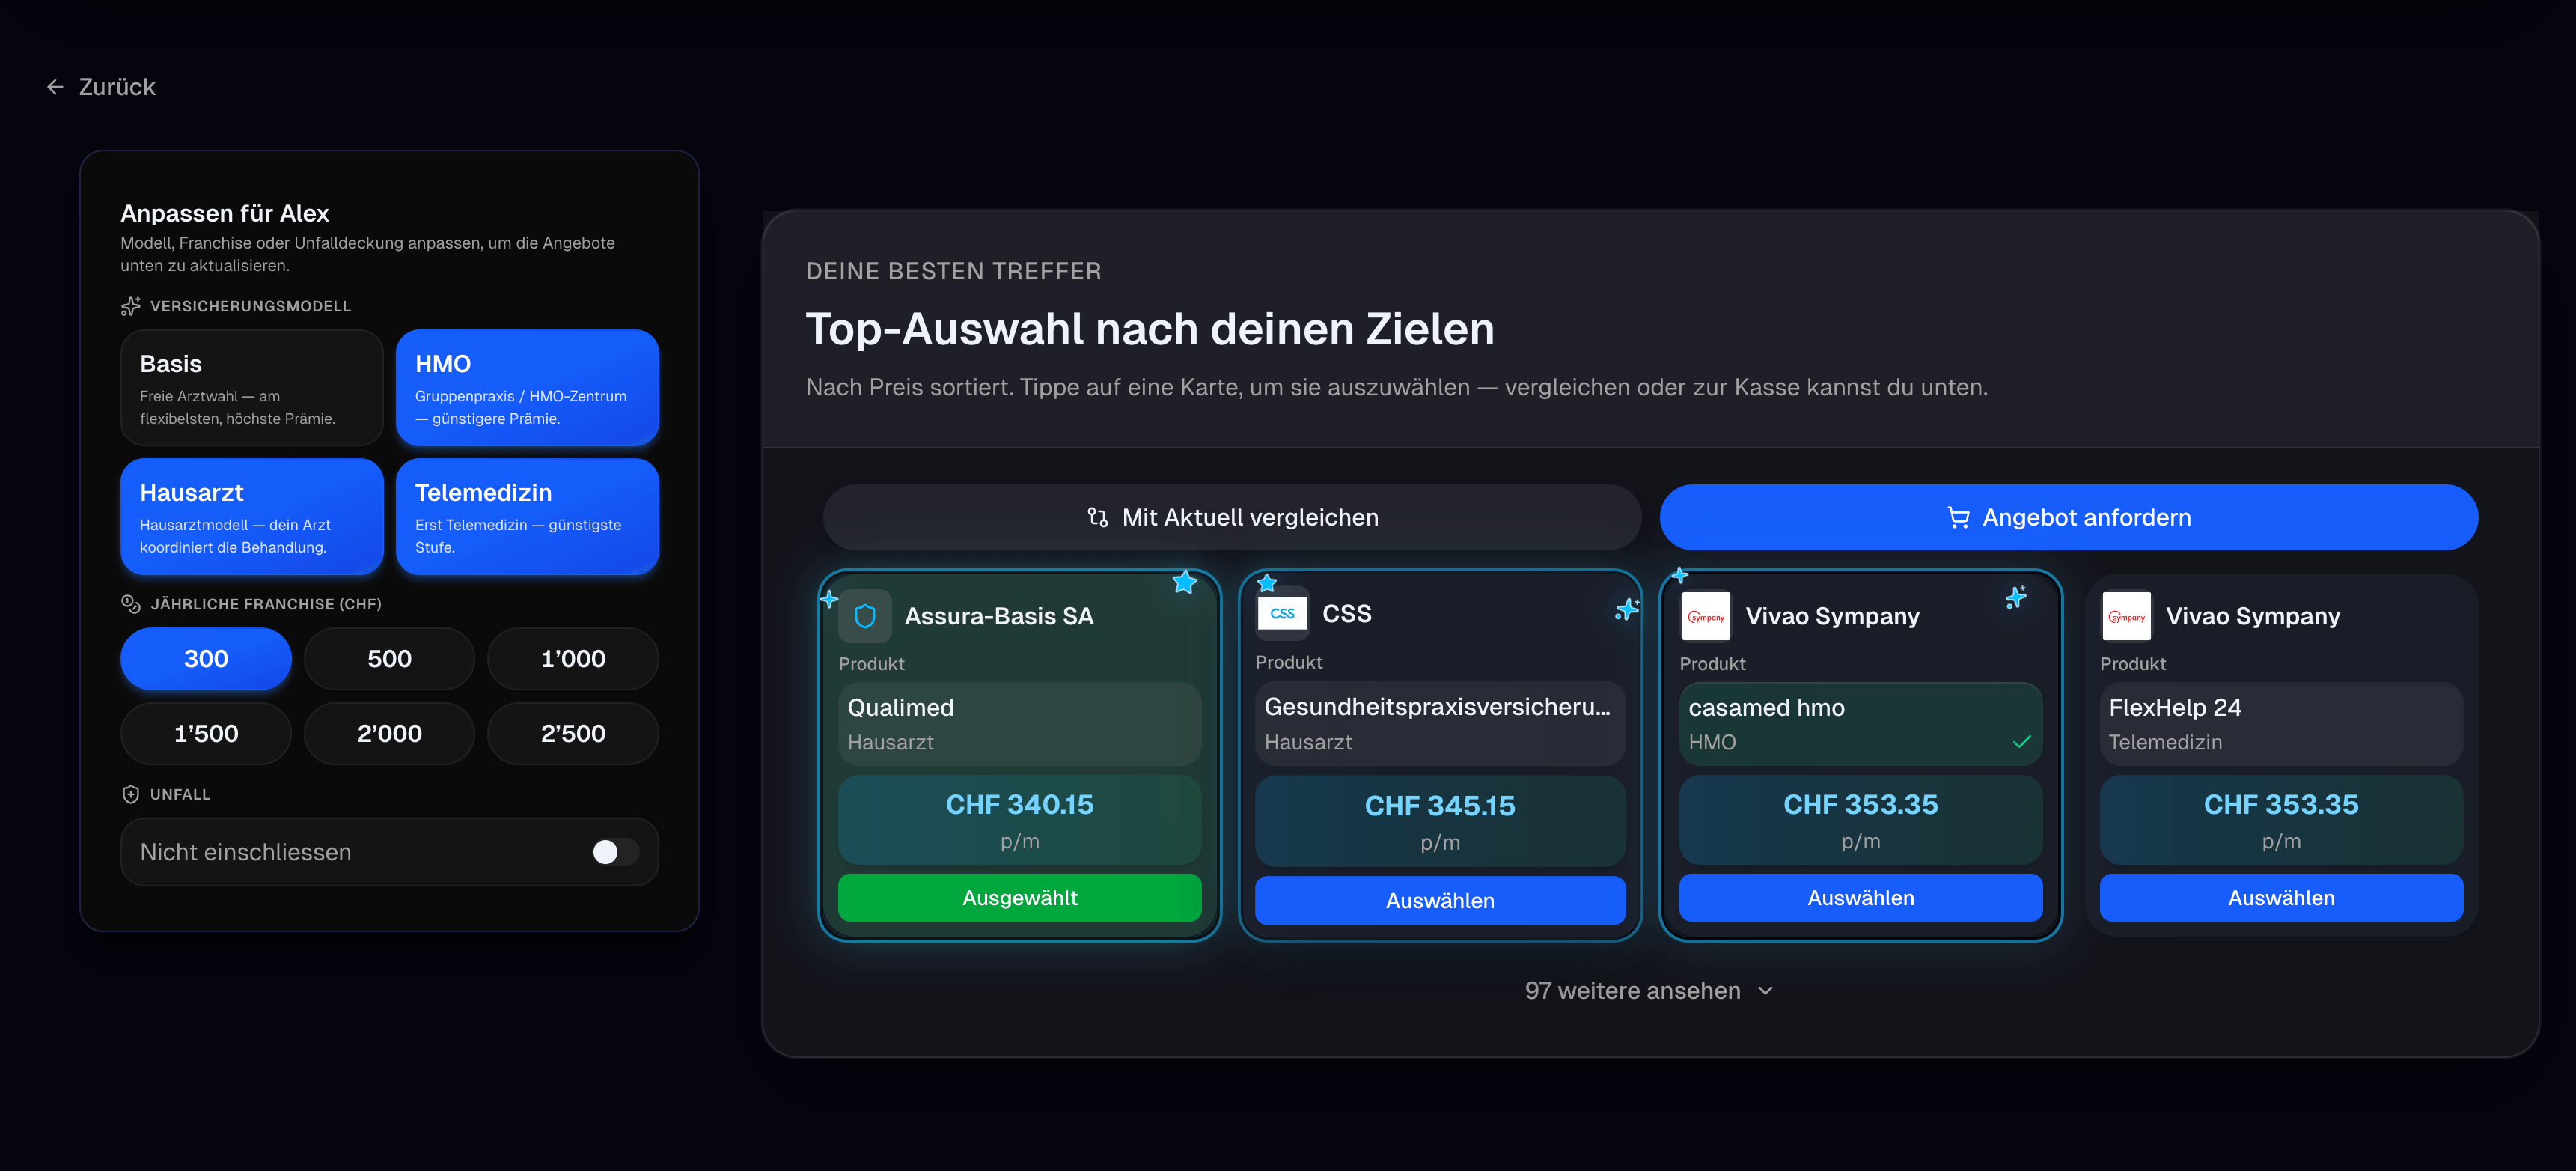
Task: Click the sparkle icon beside Versicherungsmodell
Action: 130,306
